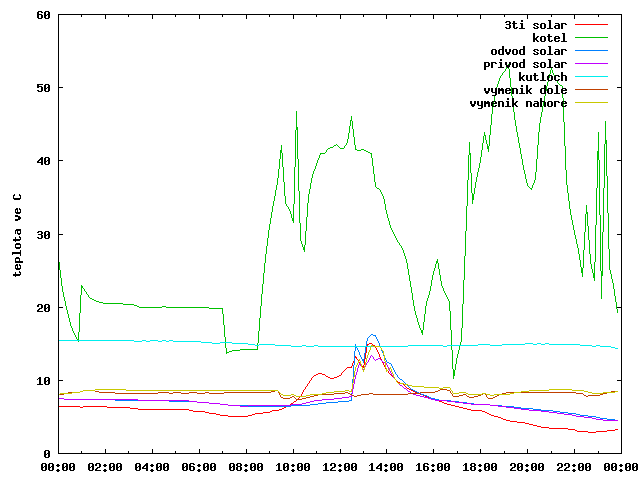Click the x-axis label 08:00
Image resolution: width=640 pixels, height=480 pixels.
[x=246, y=467]
